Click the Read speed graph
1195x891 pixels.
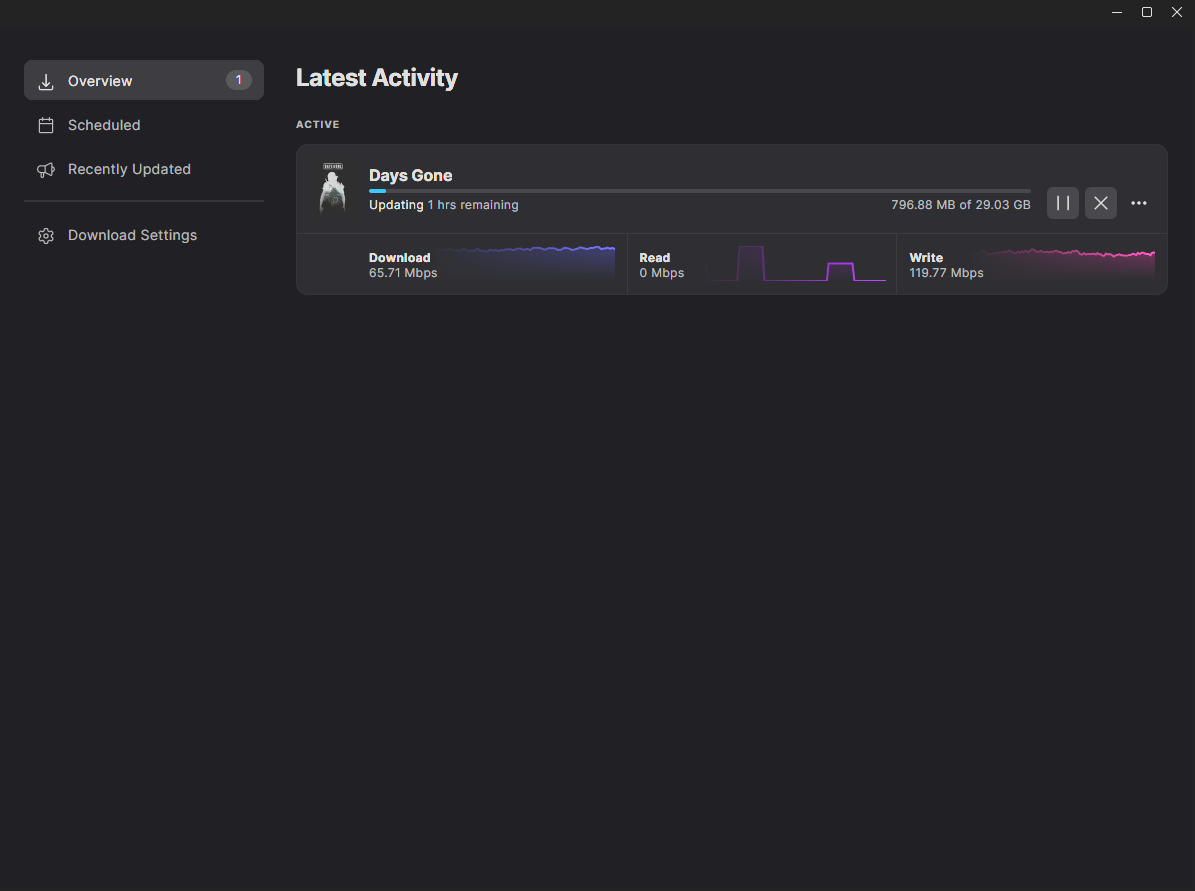pyautogui.click(x=796, y=263)
